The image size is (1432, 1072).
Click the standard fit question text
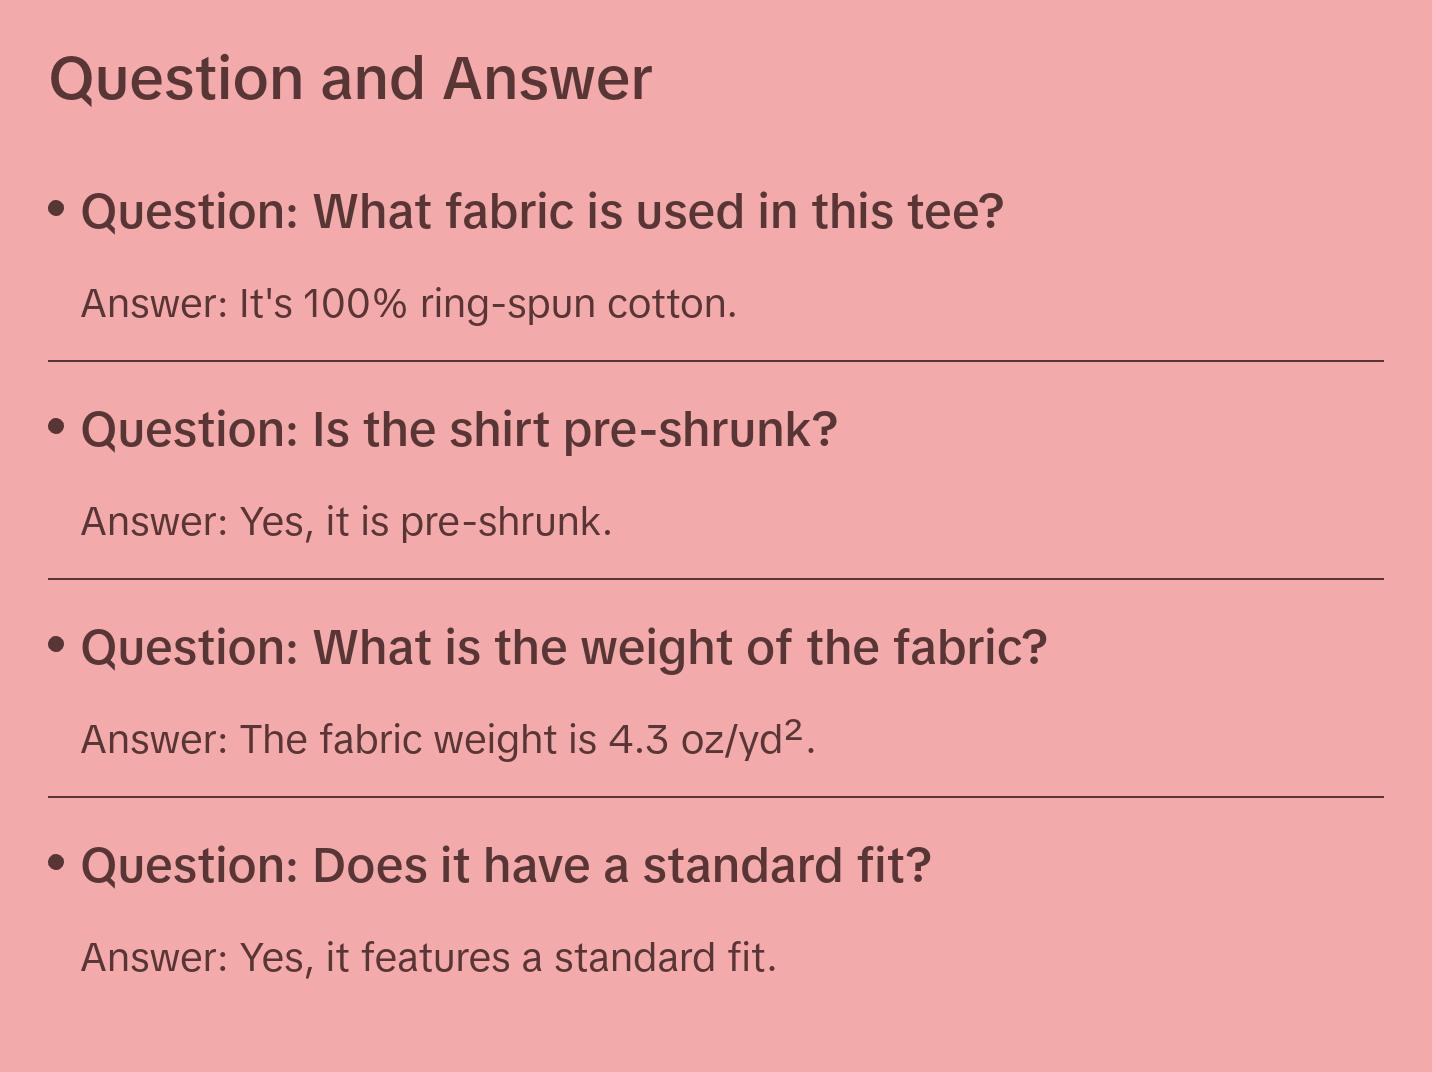[x=505, y=866]
